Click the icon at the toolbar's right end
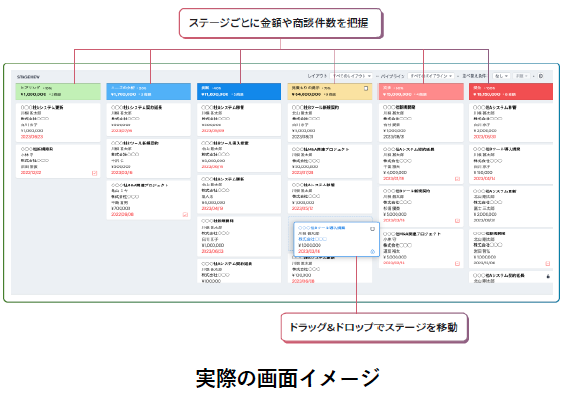Image resolution: width=577 pixels, height=396 pixels. pos(541,76)
